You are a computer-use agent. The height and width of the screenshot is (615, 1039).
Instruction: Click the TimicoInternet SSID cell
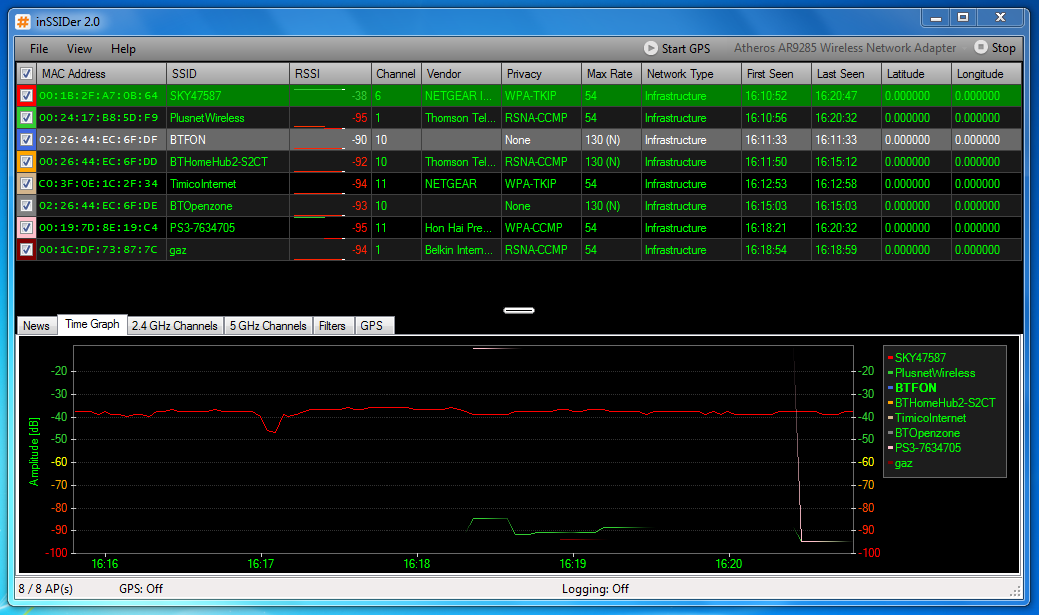[228, 184]
